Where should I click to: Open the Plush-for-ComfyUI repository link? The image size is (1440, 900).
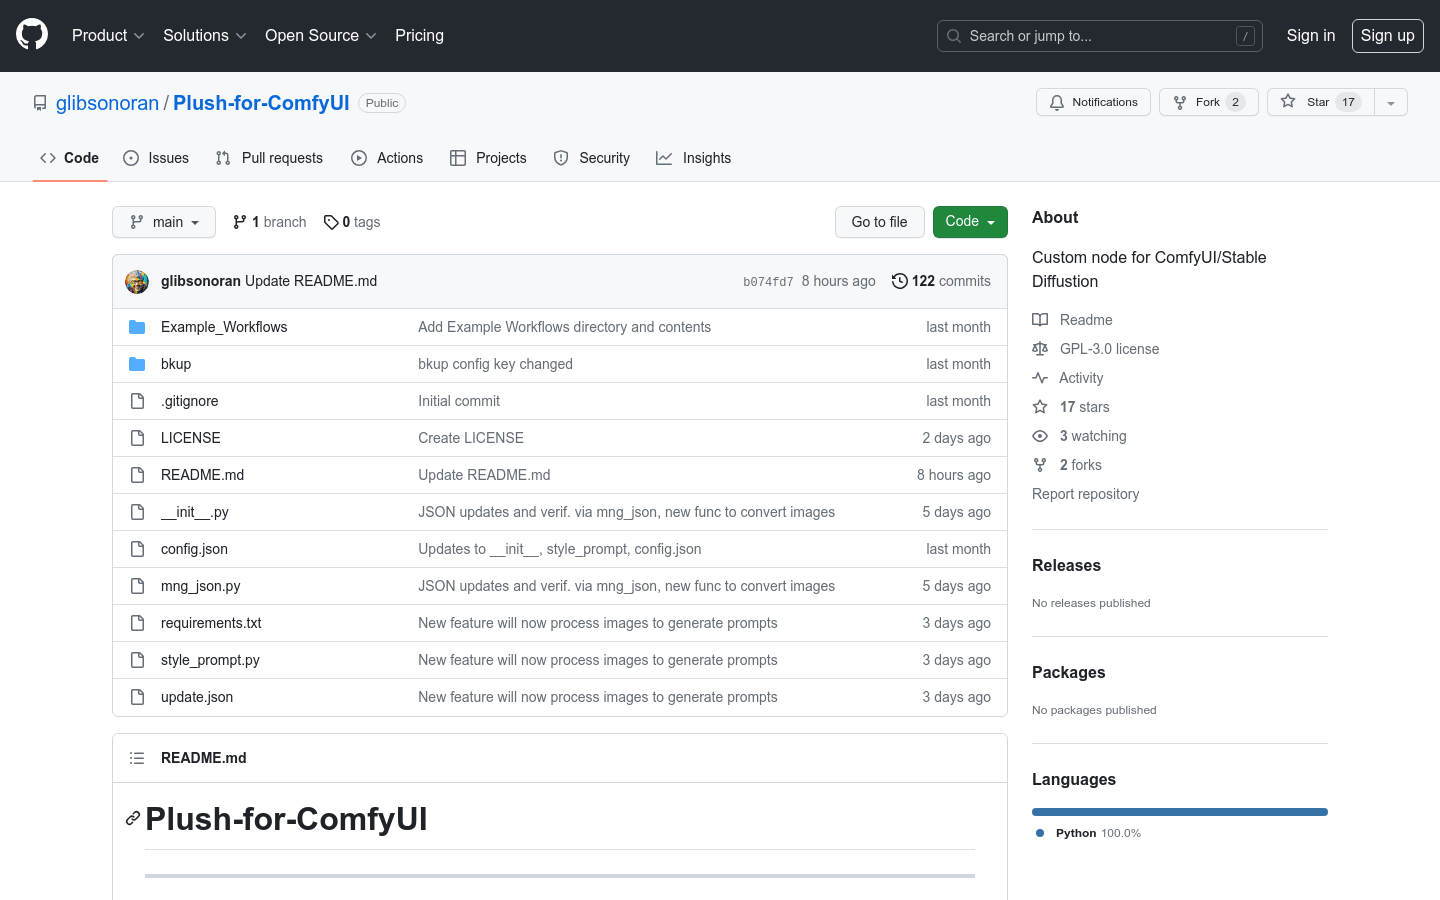pos(261,103)
